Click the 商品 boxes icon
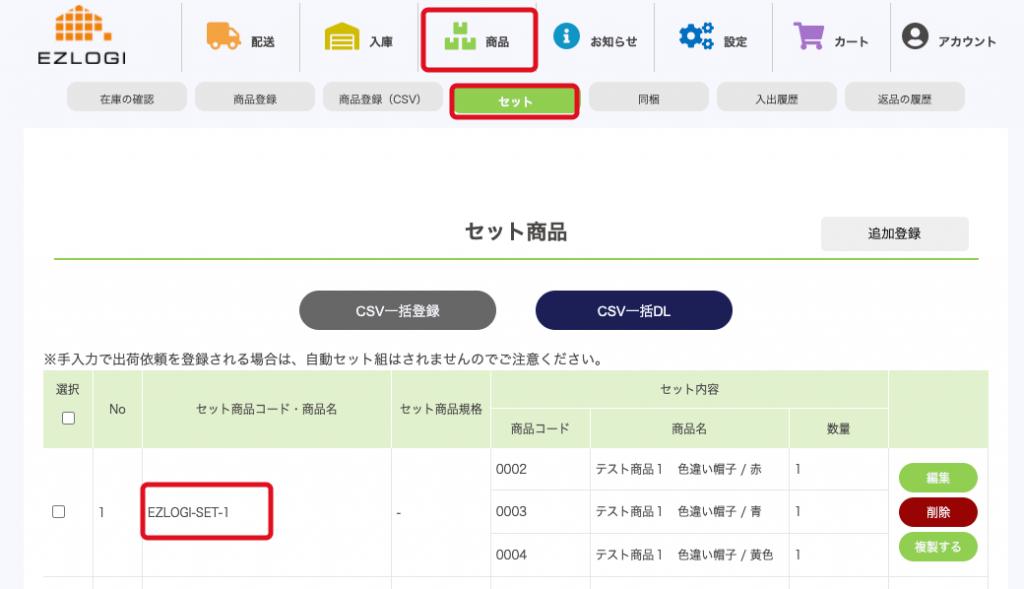The height and width of the screenshot is (589, 1024). [460, 39]
